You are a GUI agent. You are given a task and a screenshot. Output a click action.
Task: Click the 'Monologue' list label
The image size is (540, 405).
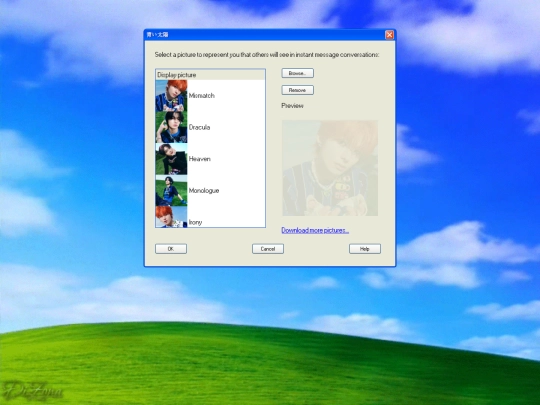click(x=204, y=190)
